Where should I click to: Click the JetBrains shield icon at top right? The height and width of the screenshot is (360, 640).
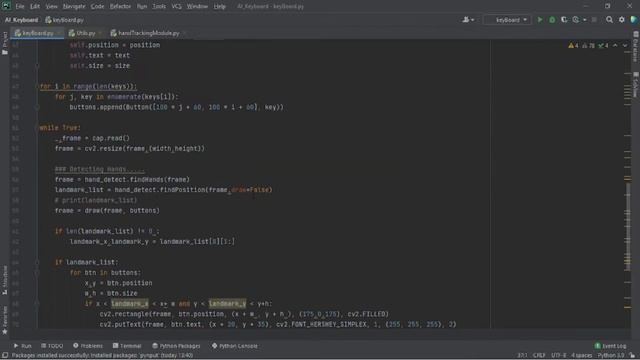pos(634,20)
